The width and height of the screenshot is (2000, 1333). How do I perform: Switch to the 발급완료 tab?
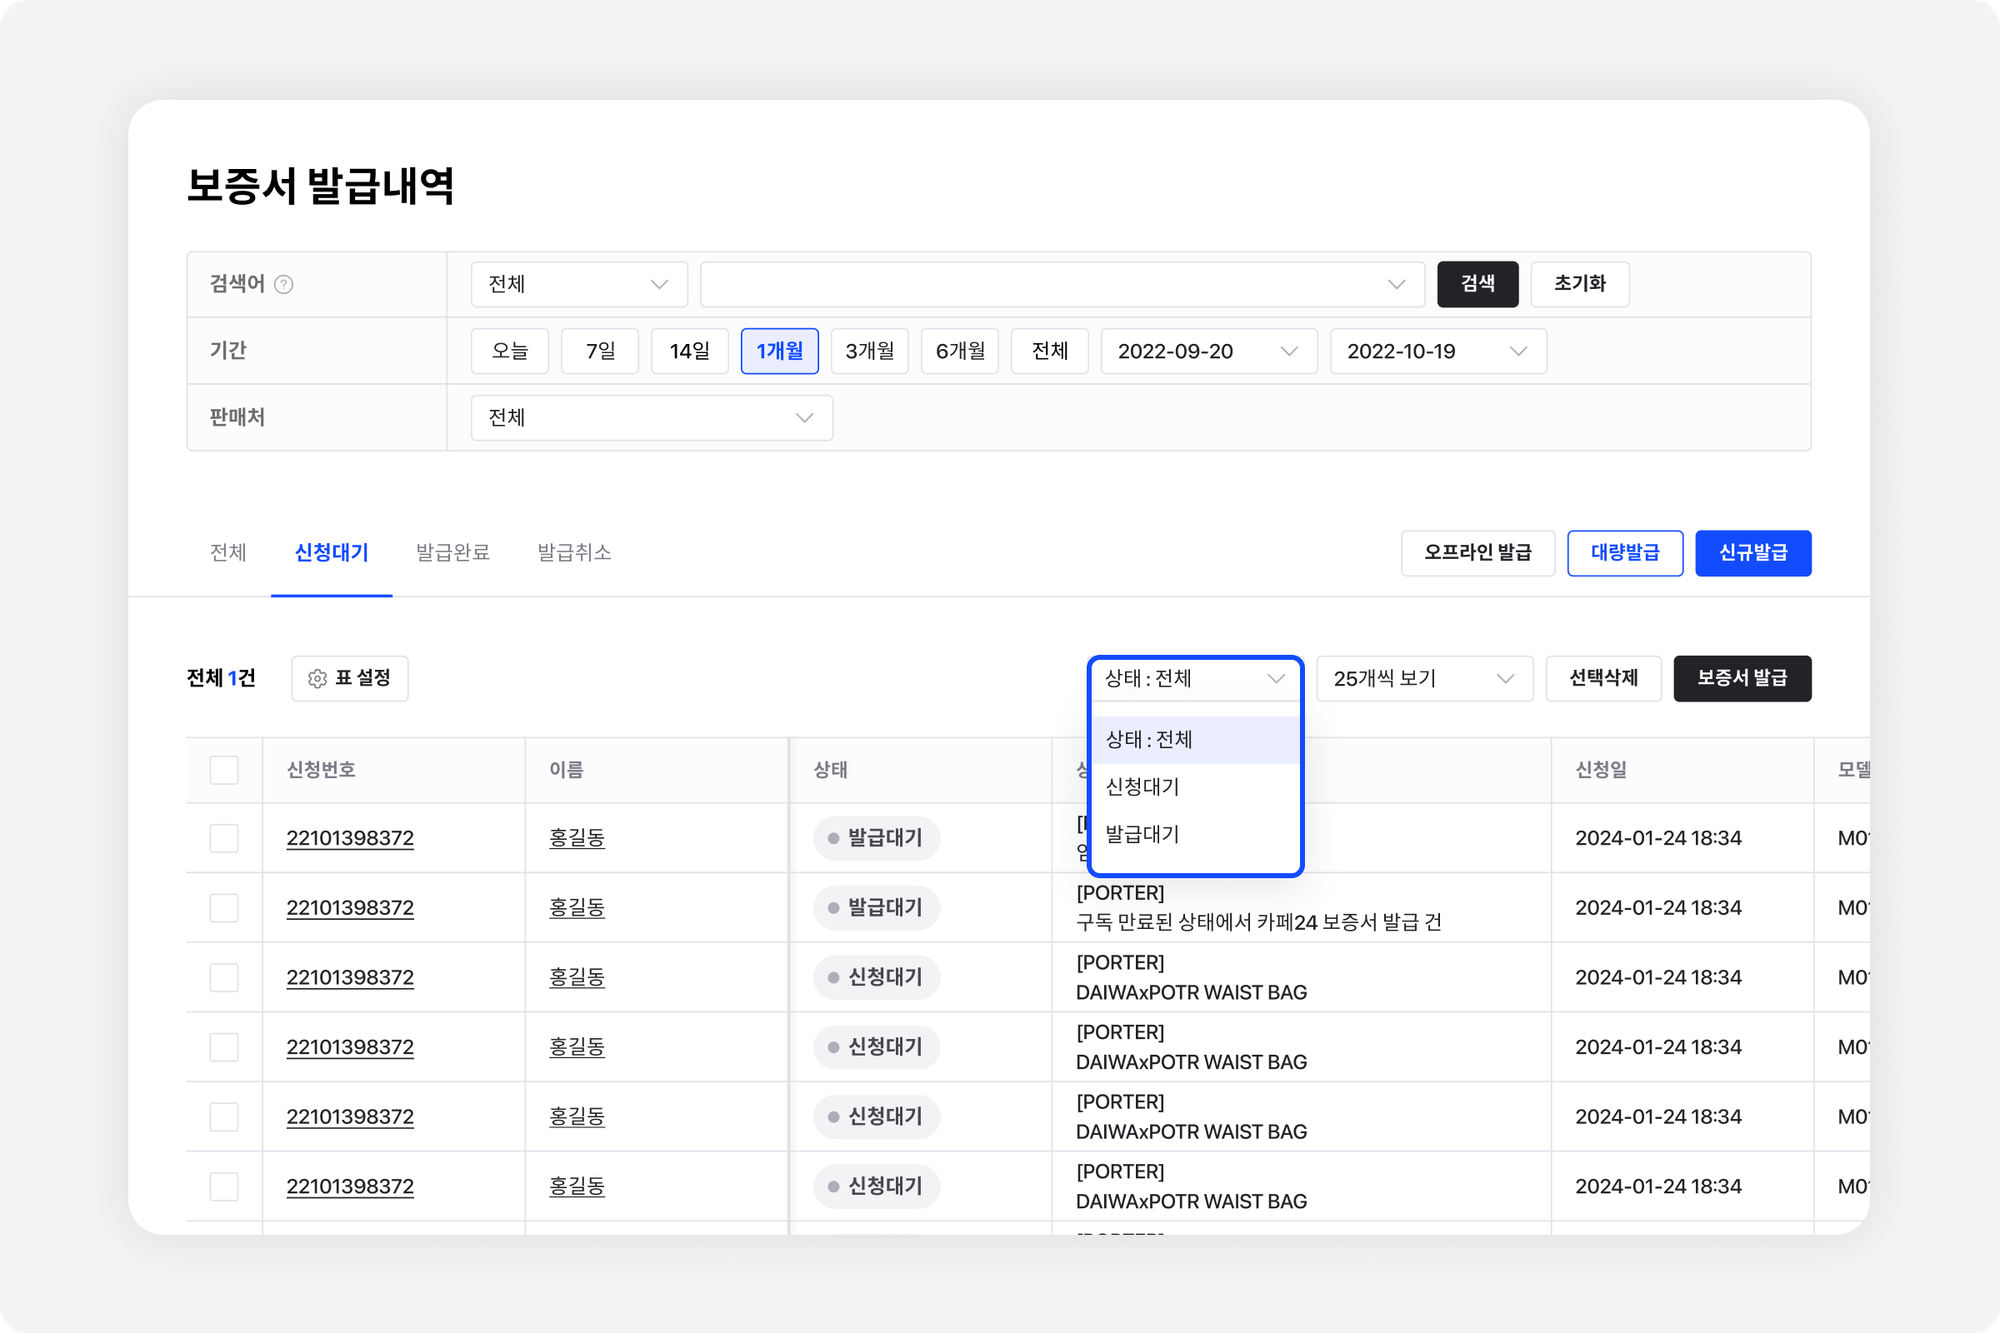click(452, 553)
